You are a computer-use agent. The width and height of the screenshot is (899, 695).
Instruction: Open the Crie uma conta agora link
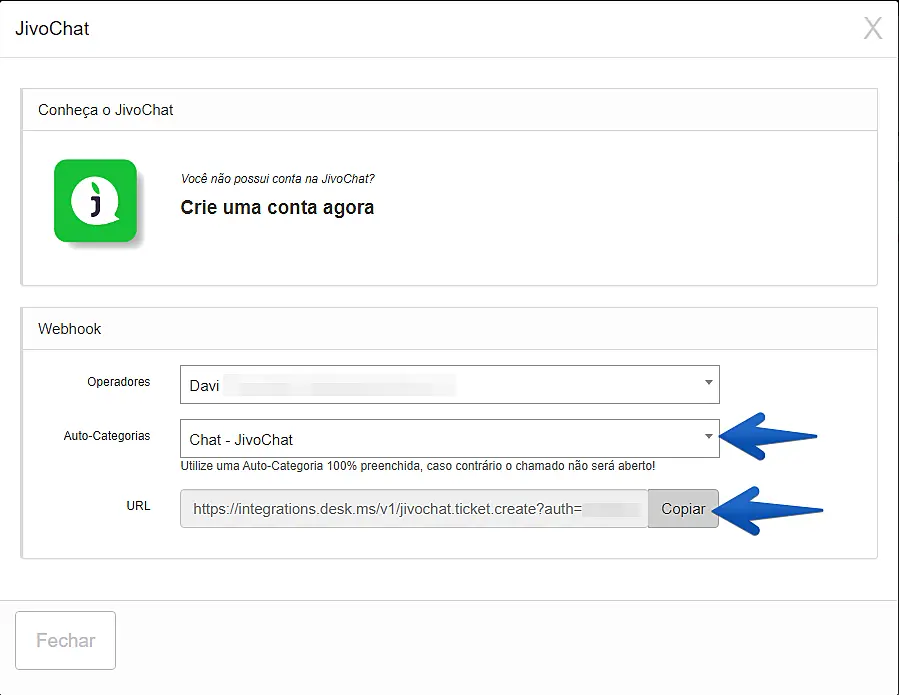pos(277,208)
